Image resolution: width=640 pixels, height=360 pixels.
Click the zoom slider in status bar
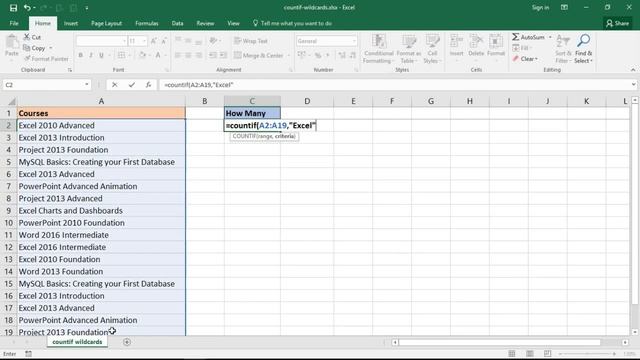click(x=588, y=353)
